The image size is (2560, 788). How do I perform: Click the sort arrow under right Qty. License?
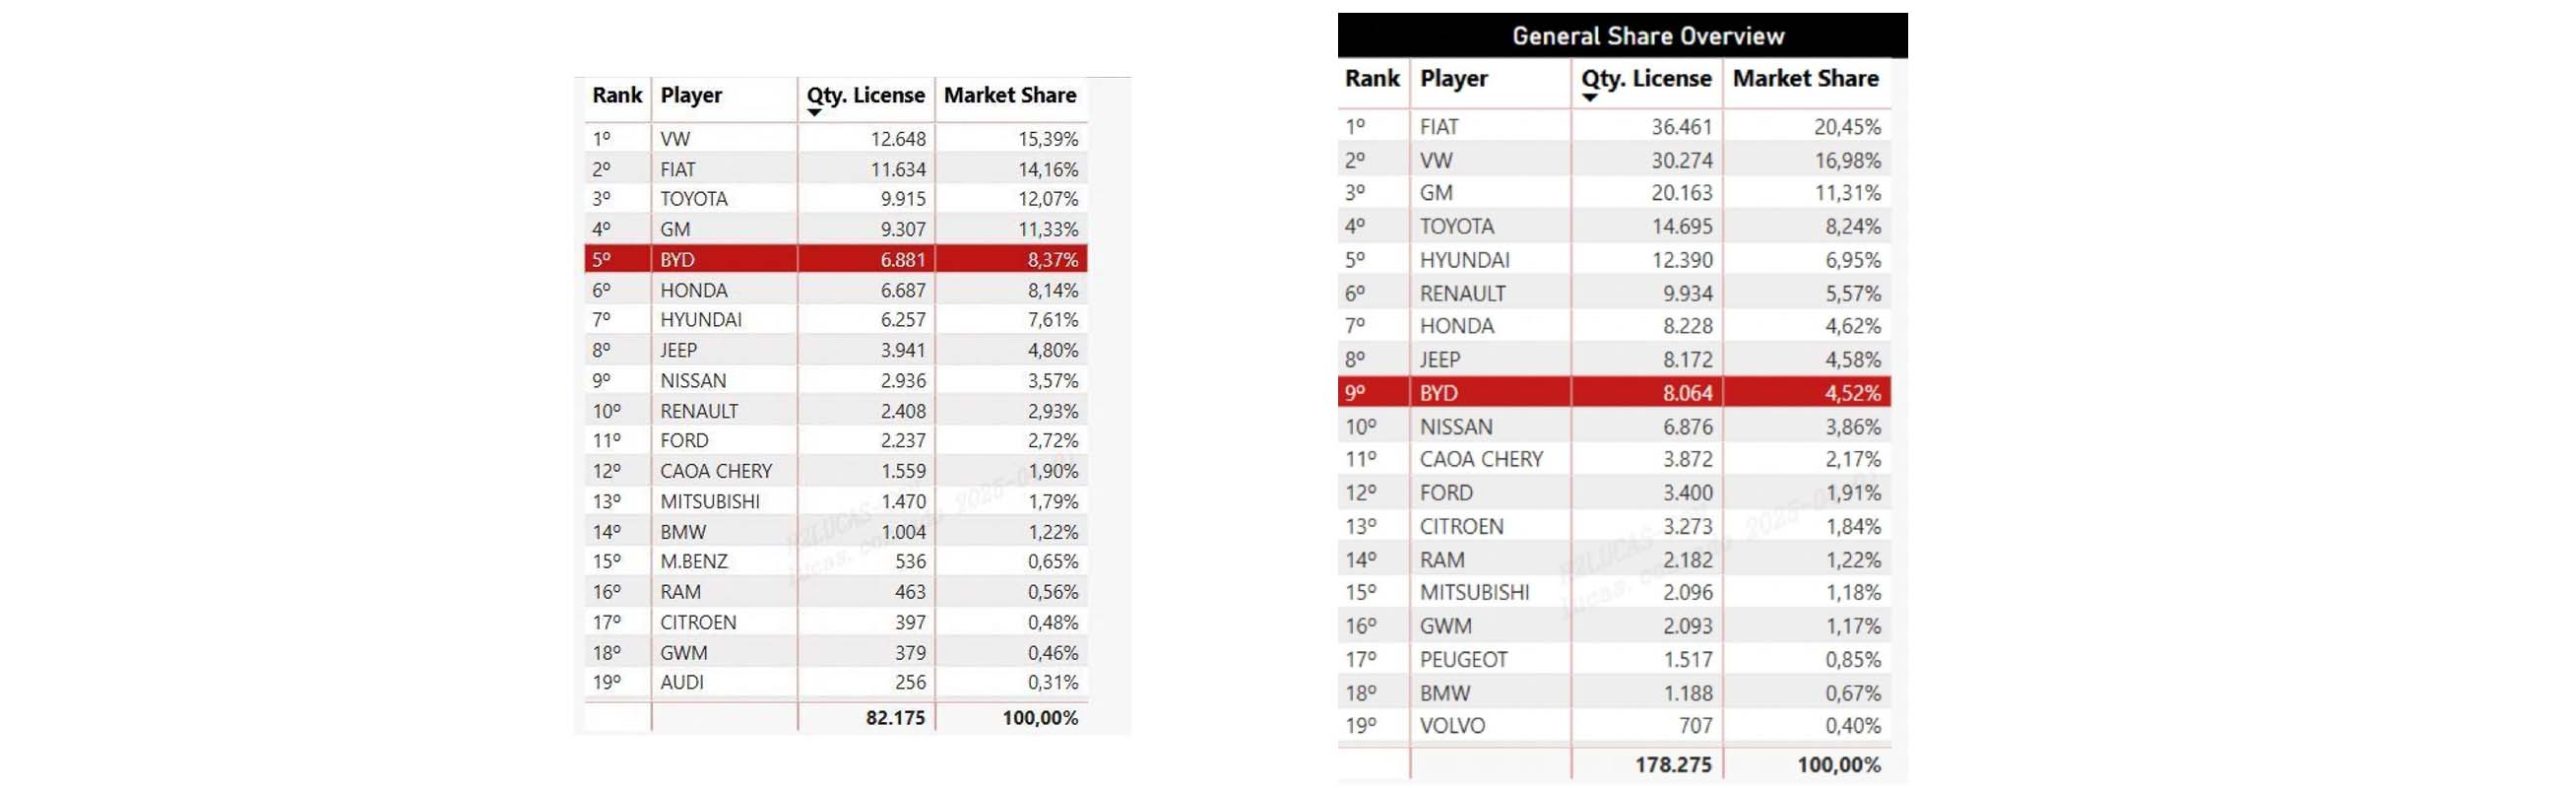pos(1589,98)
